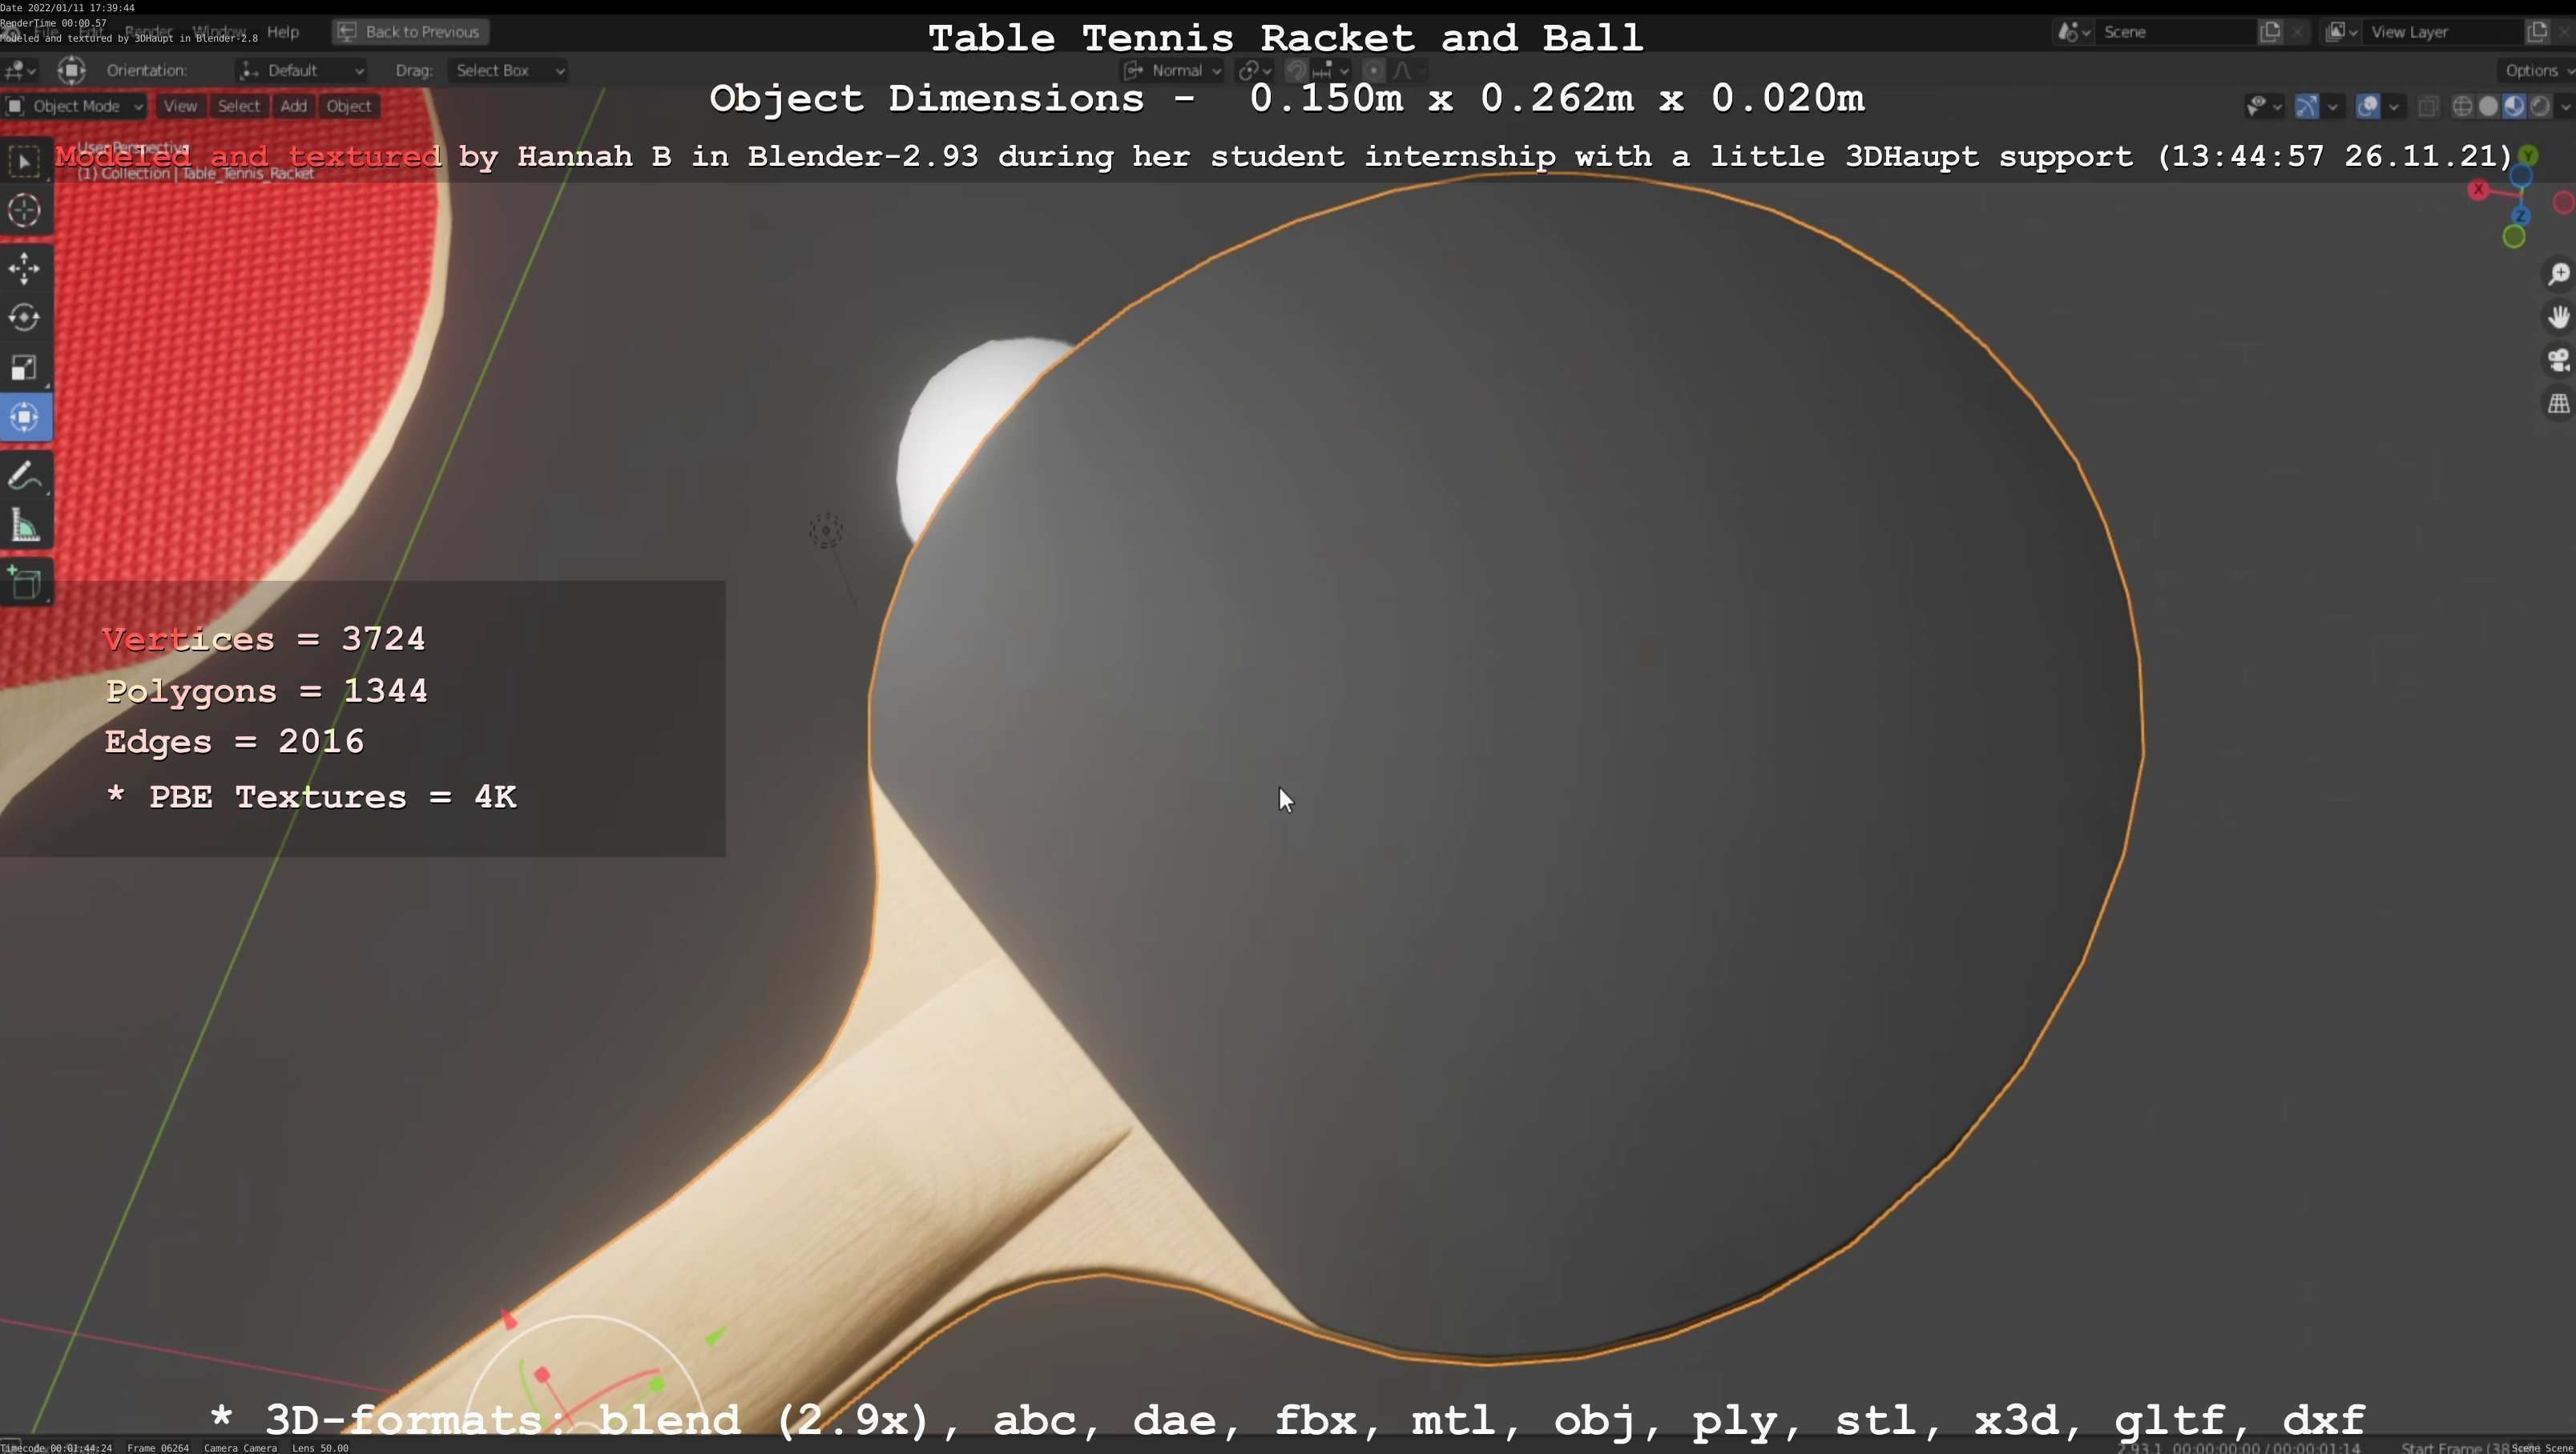The width and height of the screenshot is (2576, 1454).
Task: Open the Object Mode dropdown
Action: pos(75,106)
